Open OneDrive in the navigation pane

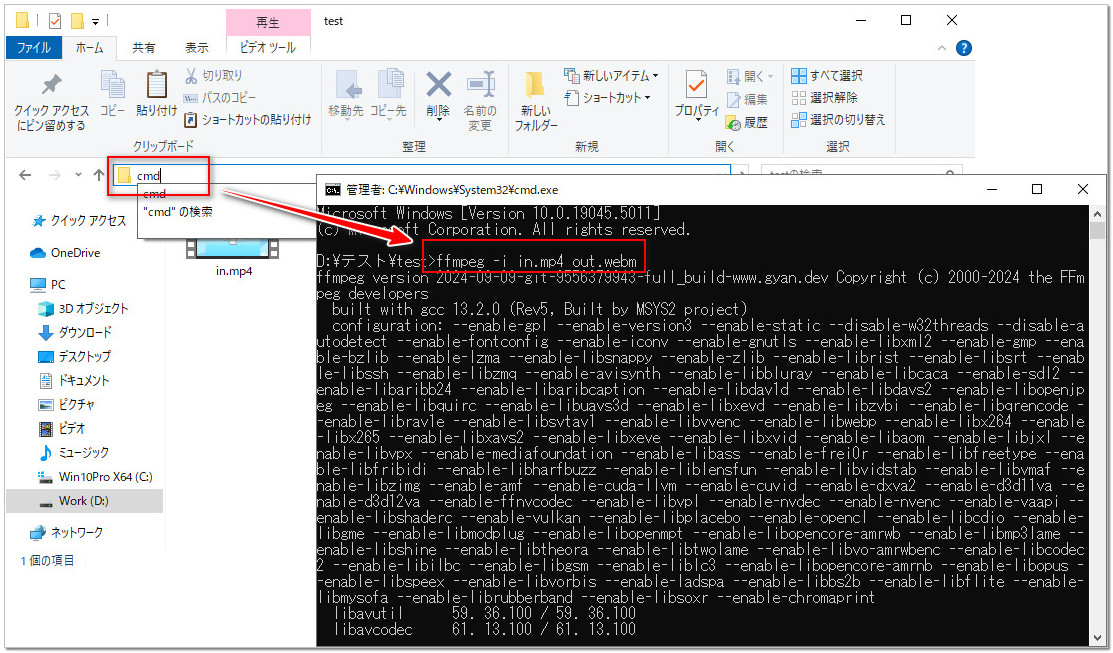pos(65,253)
